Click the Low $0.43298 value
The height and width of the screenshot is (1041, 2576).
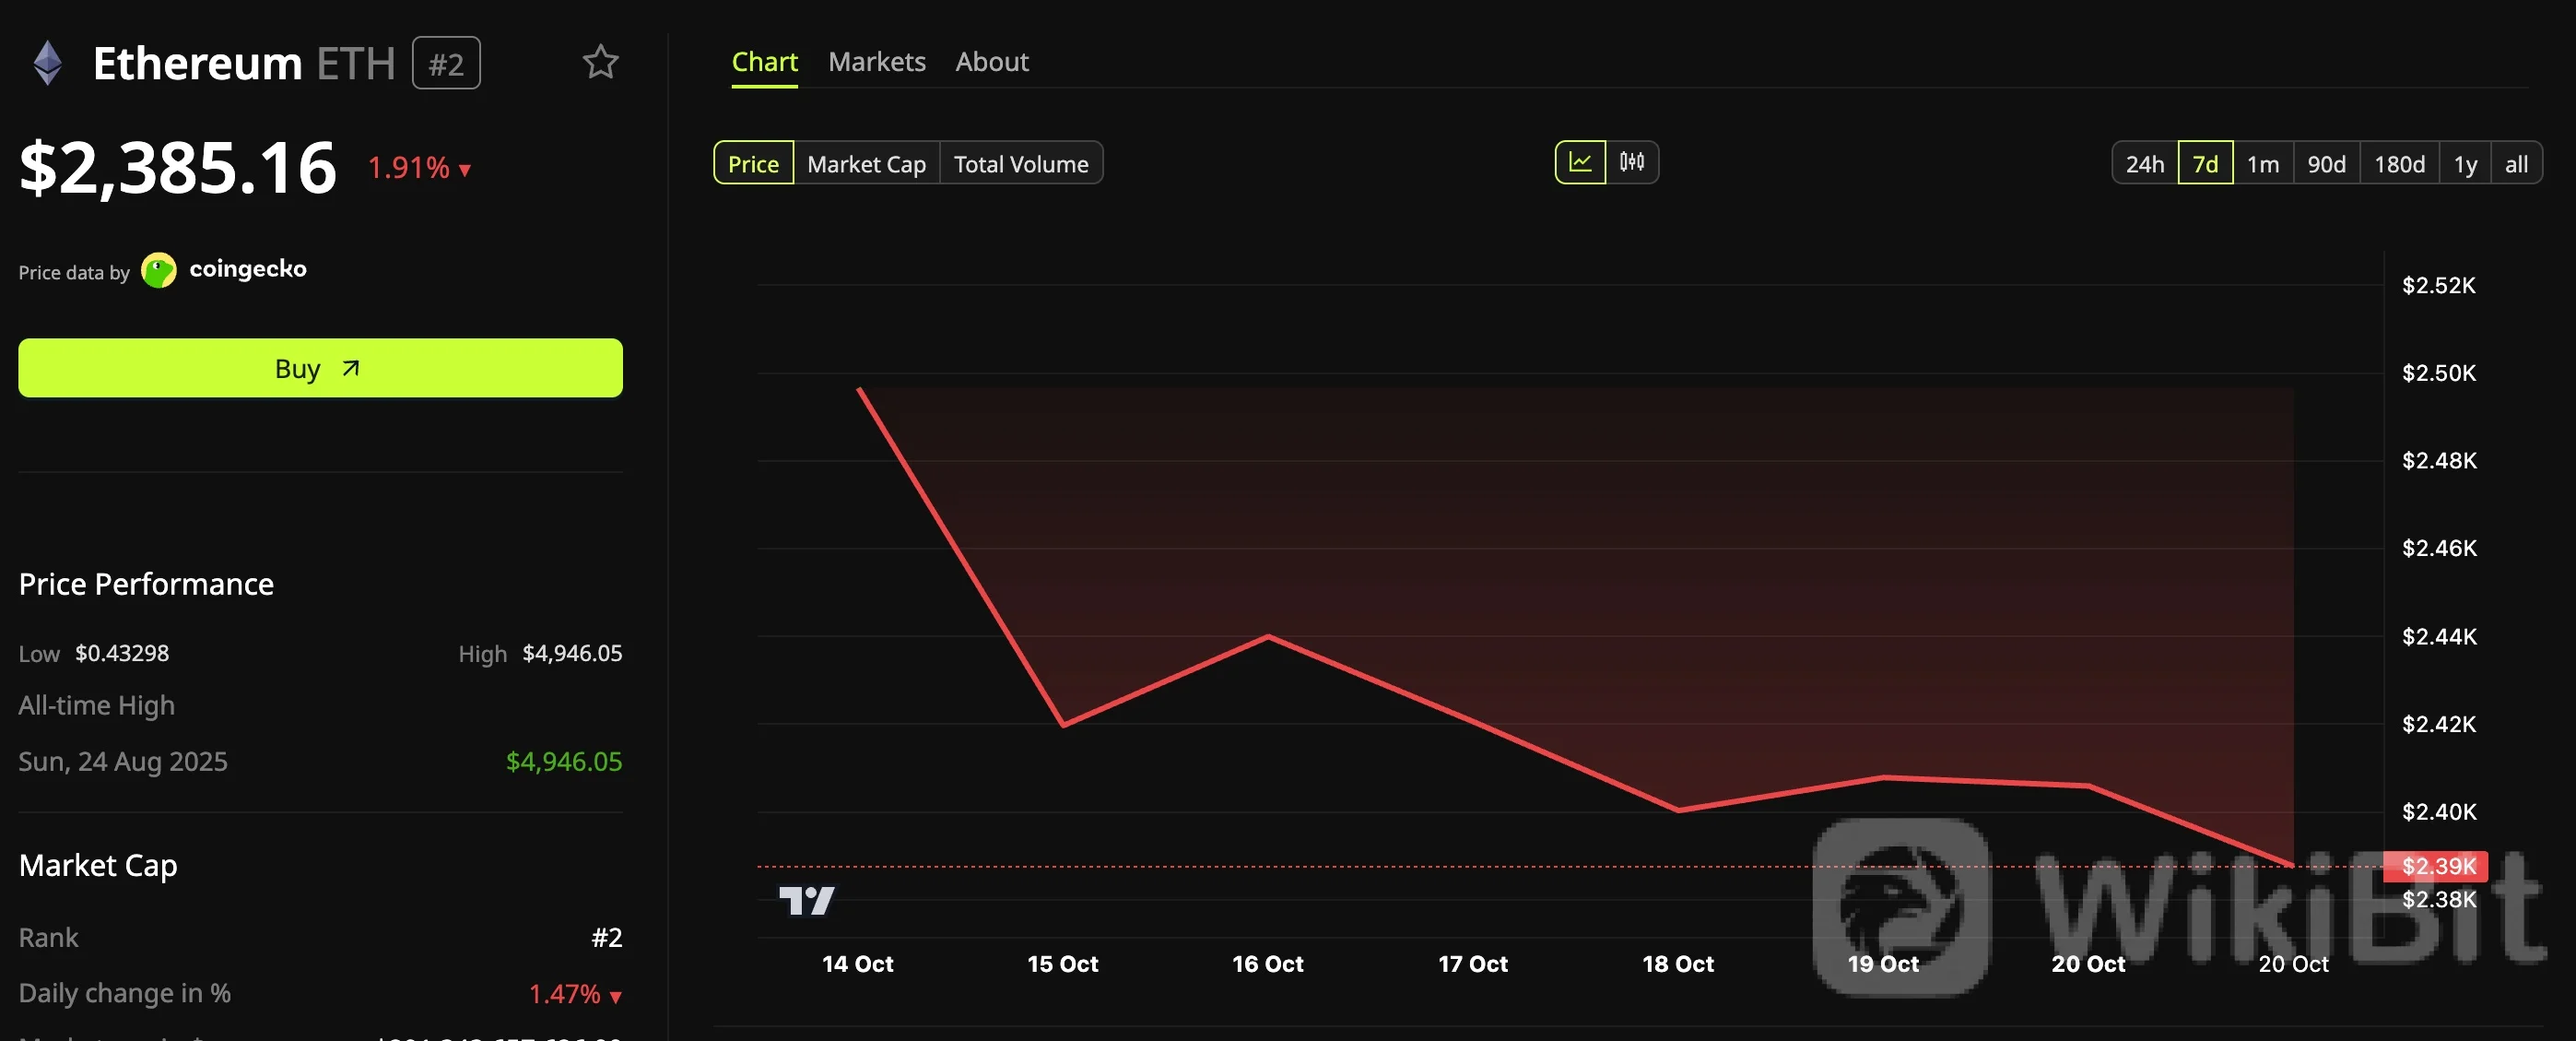click(122, 653)
